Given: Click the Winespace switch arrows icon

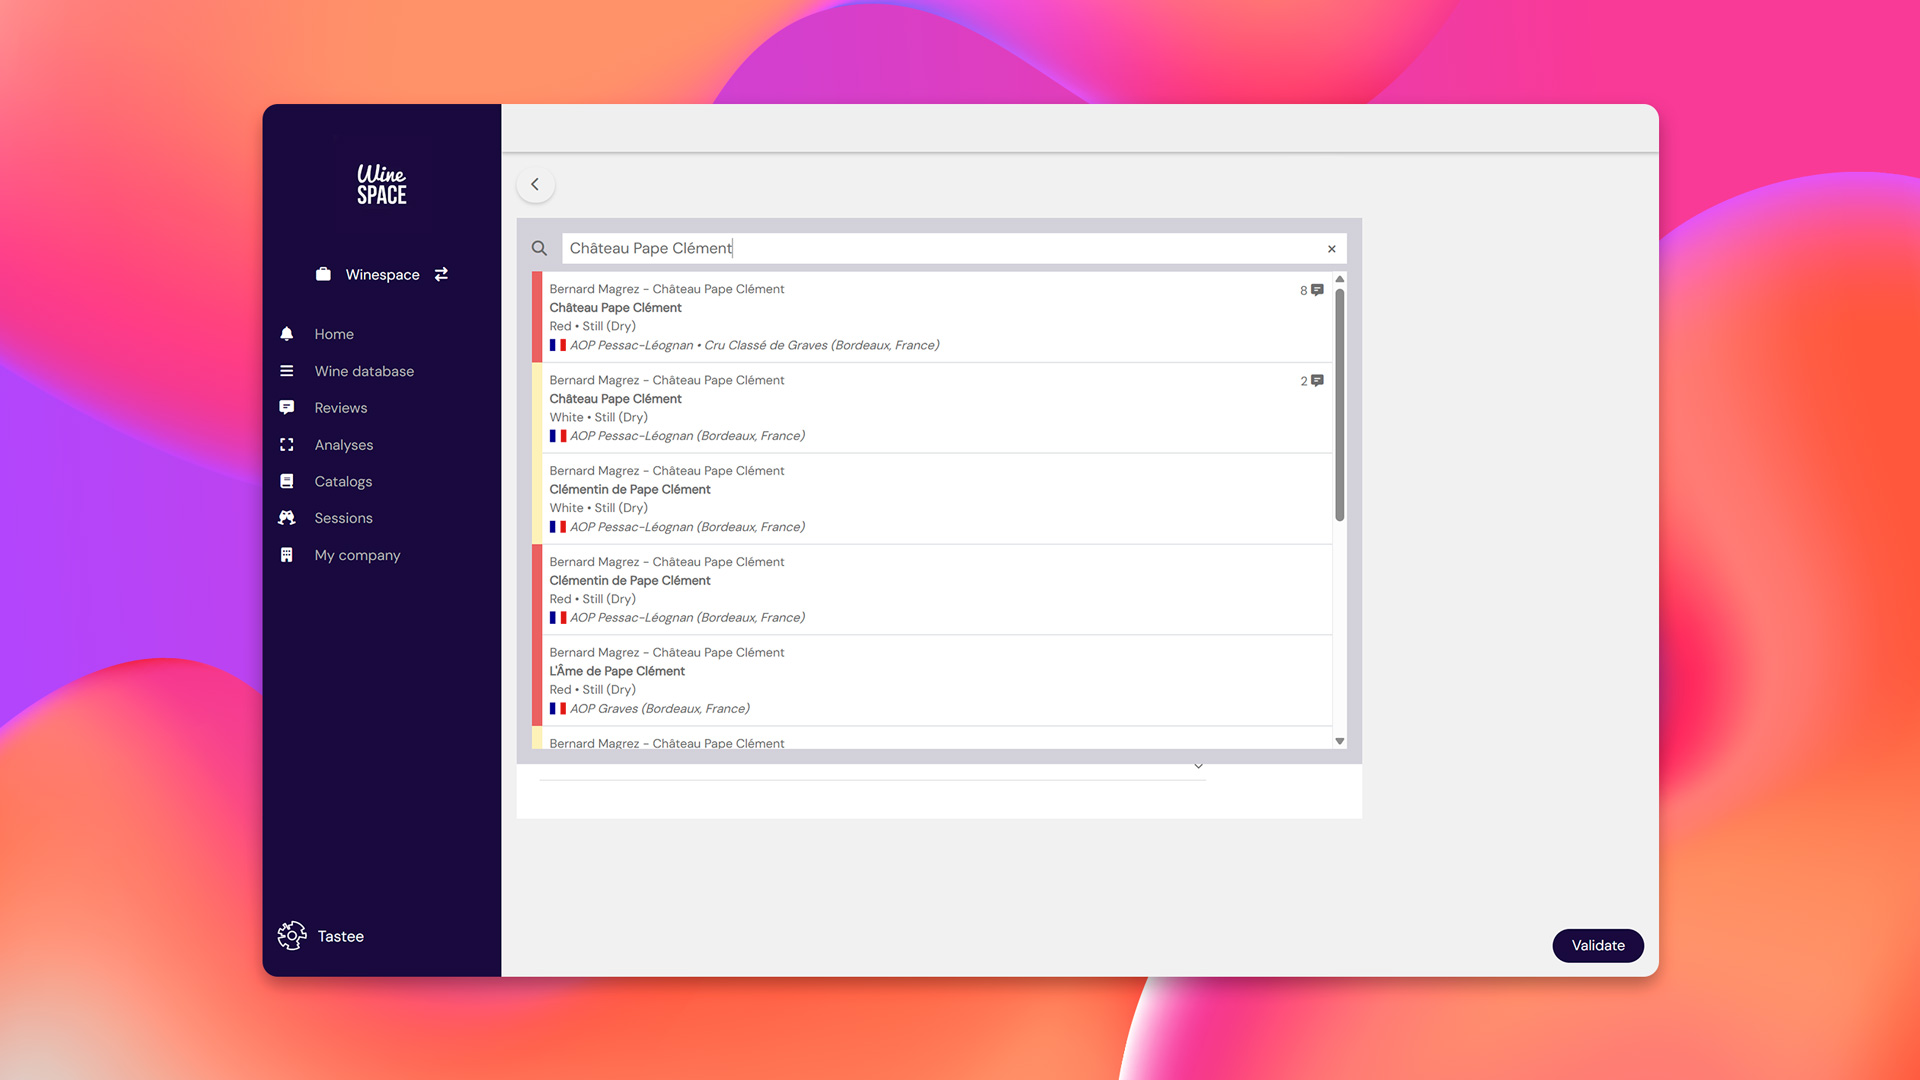Looking at the screenshot, I should point(441,274).
